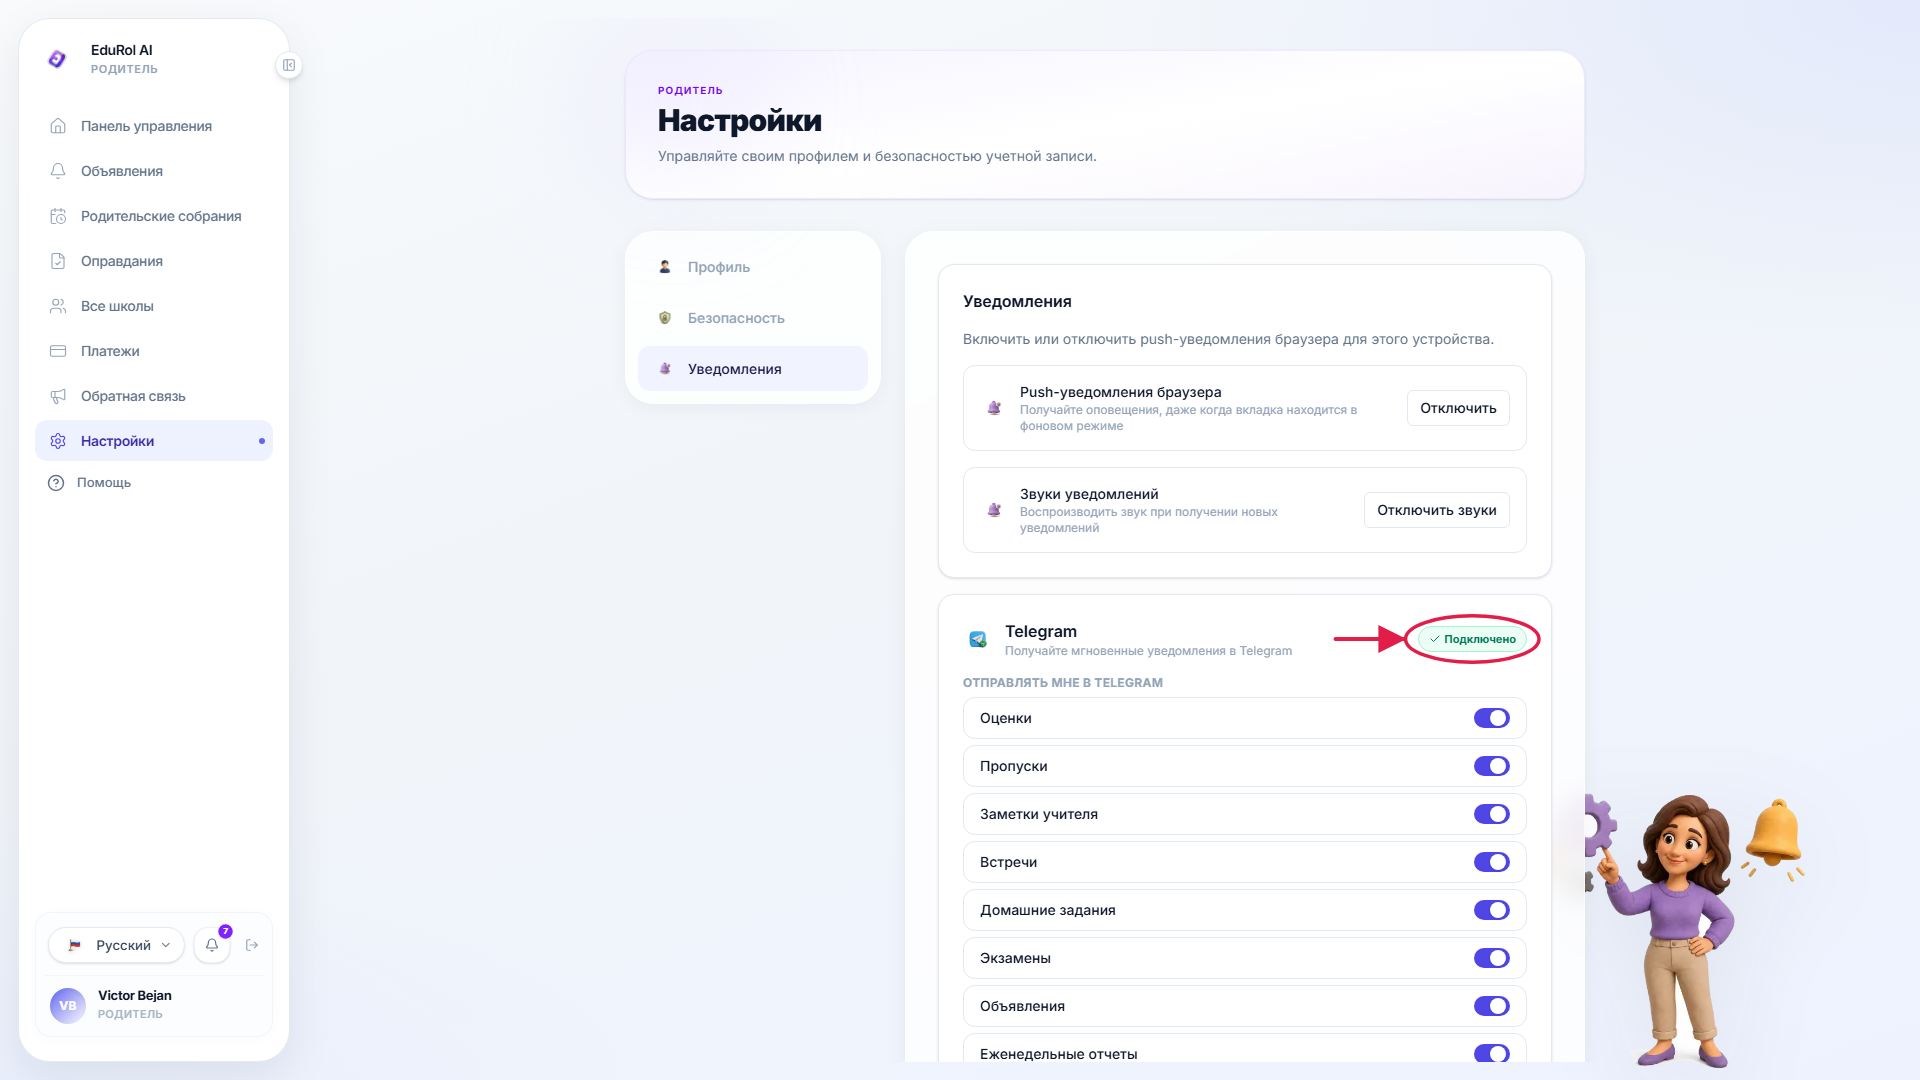Collapse the sidebar with the panel icon
This screenshot has width=1920, height=1080.
(289, 65)
